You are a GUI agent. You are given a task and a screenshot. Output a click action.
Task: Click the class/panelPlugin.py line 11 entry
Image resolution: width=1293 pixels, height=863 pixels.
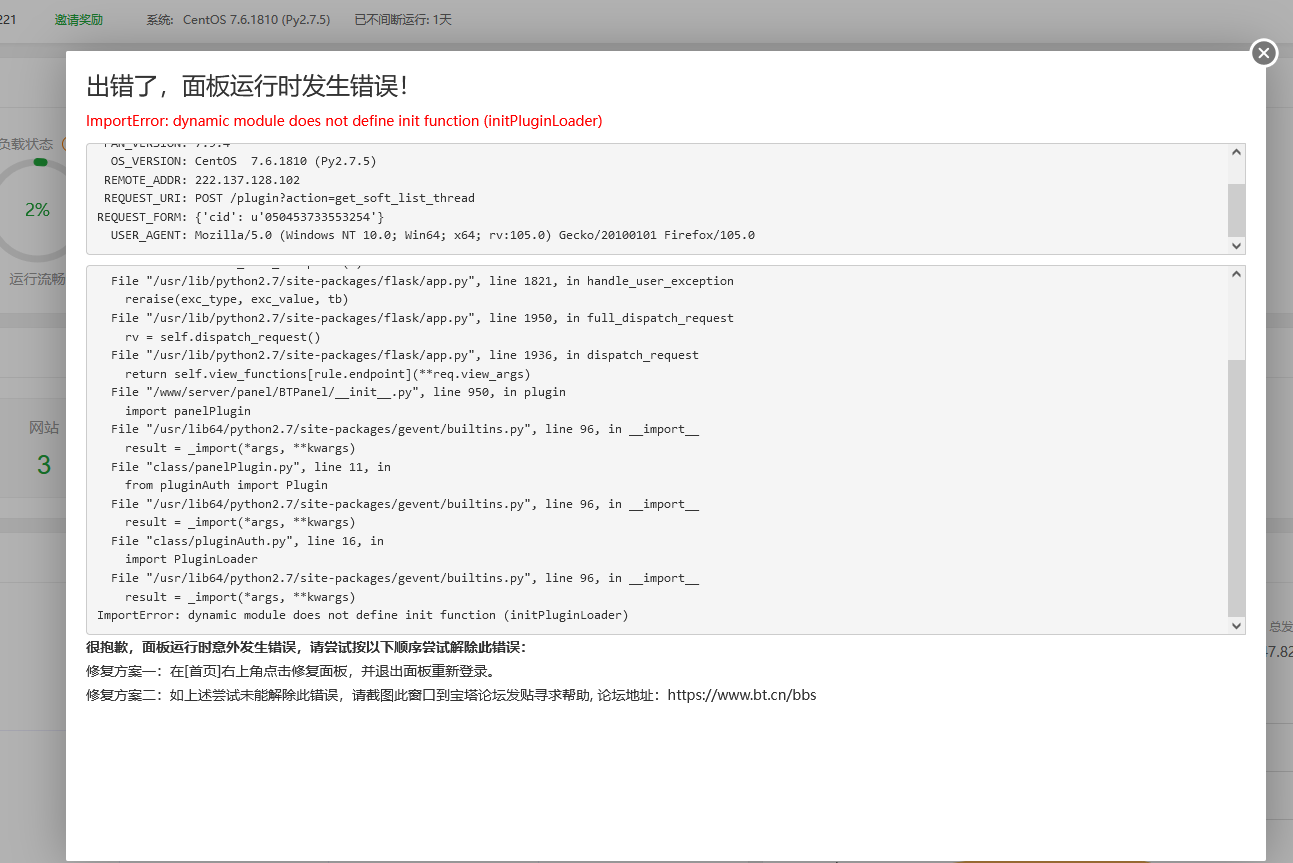(x=251, y=467)
